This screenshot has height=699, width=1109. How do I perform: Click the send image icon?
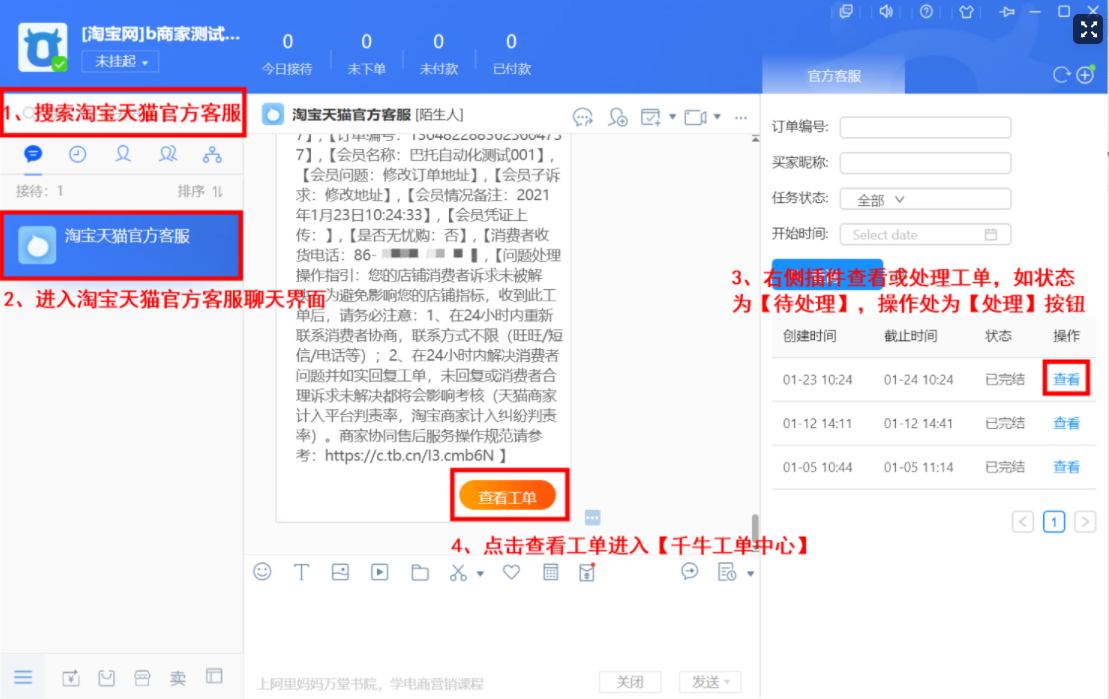(340, 572)
